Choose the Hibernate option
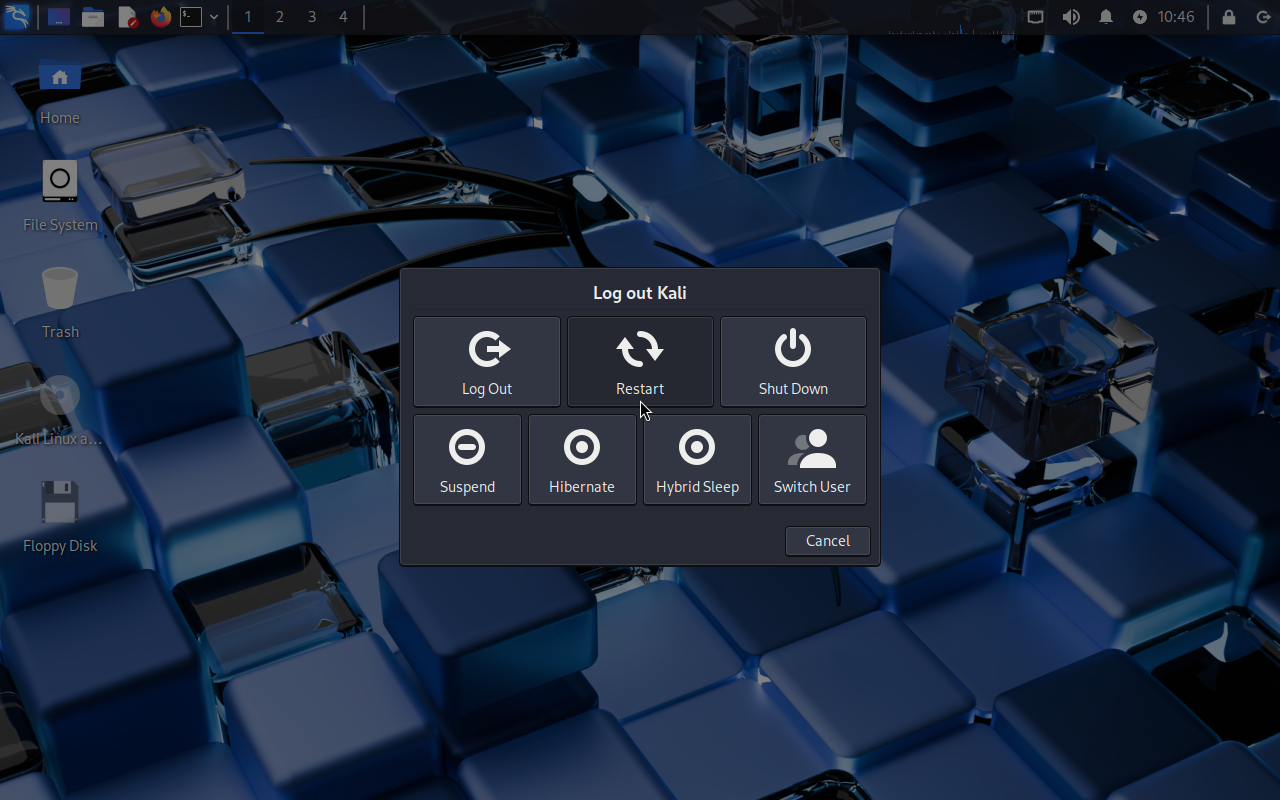Screen dimensions: 1280x800 tap(582, 460)
